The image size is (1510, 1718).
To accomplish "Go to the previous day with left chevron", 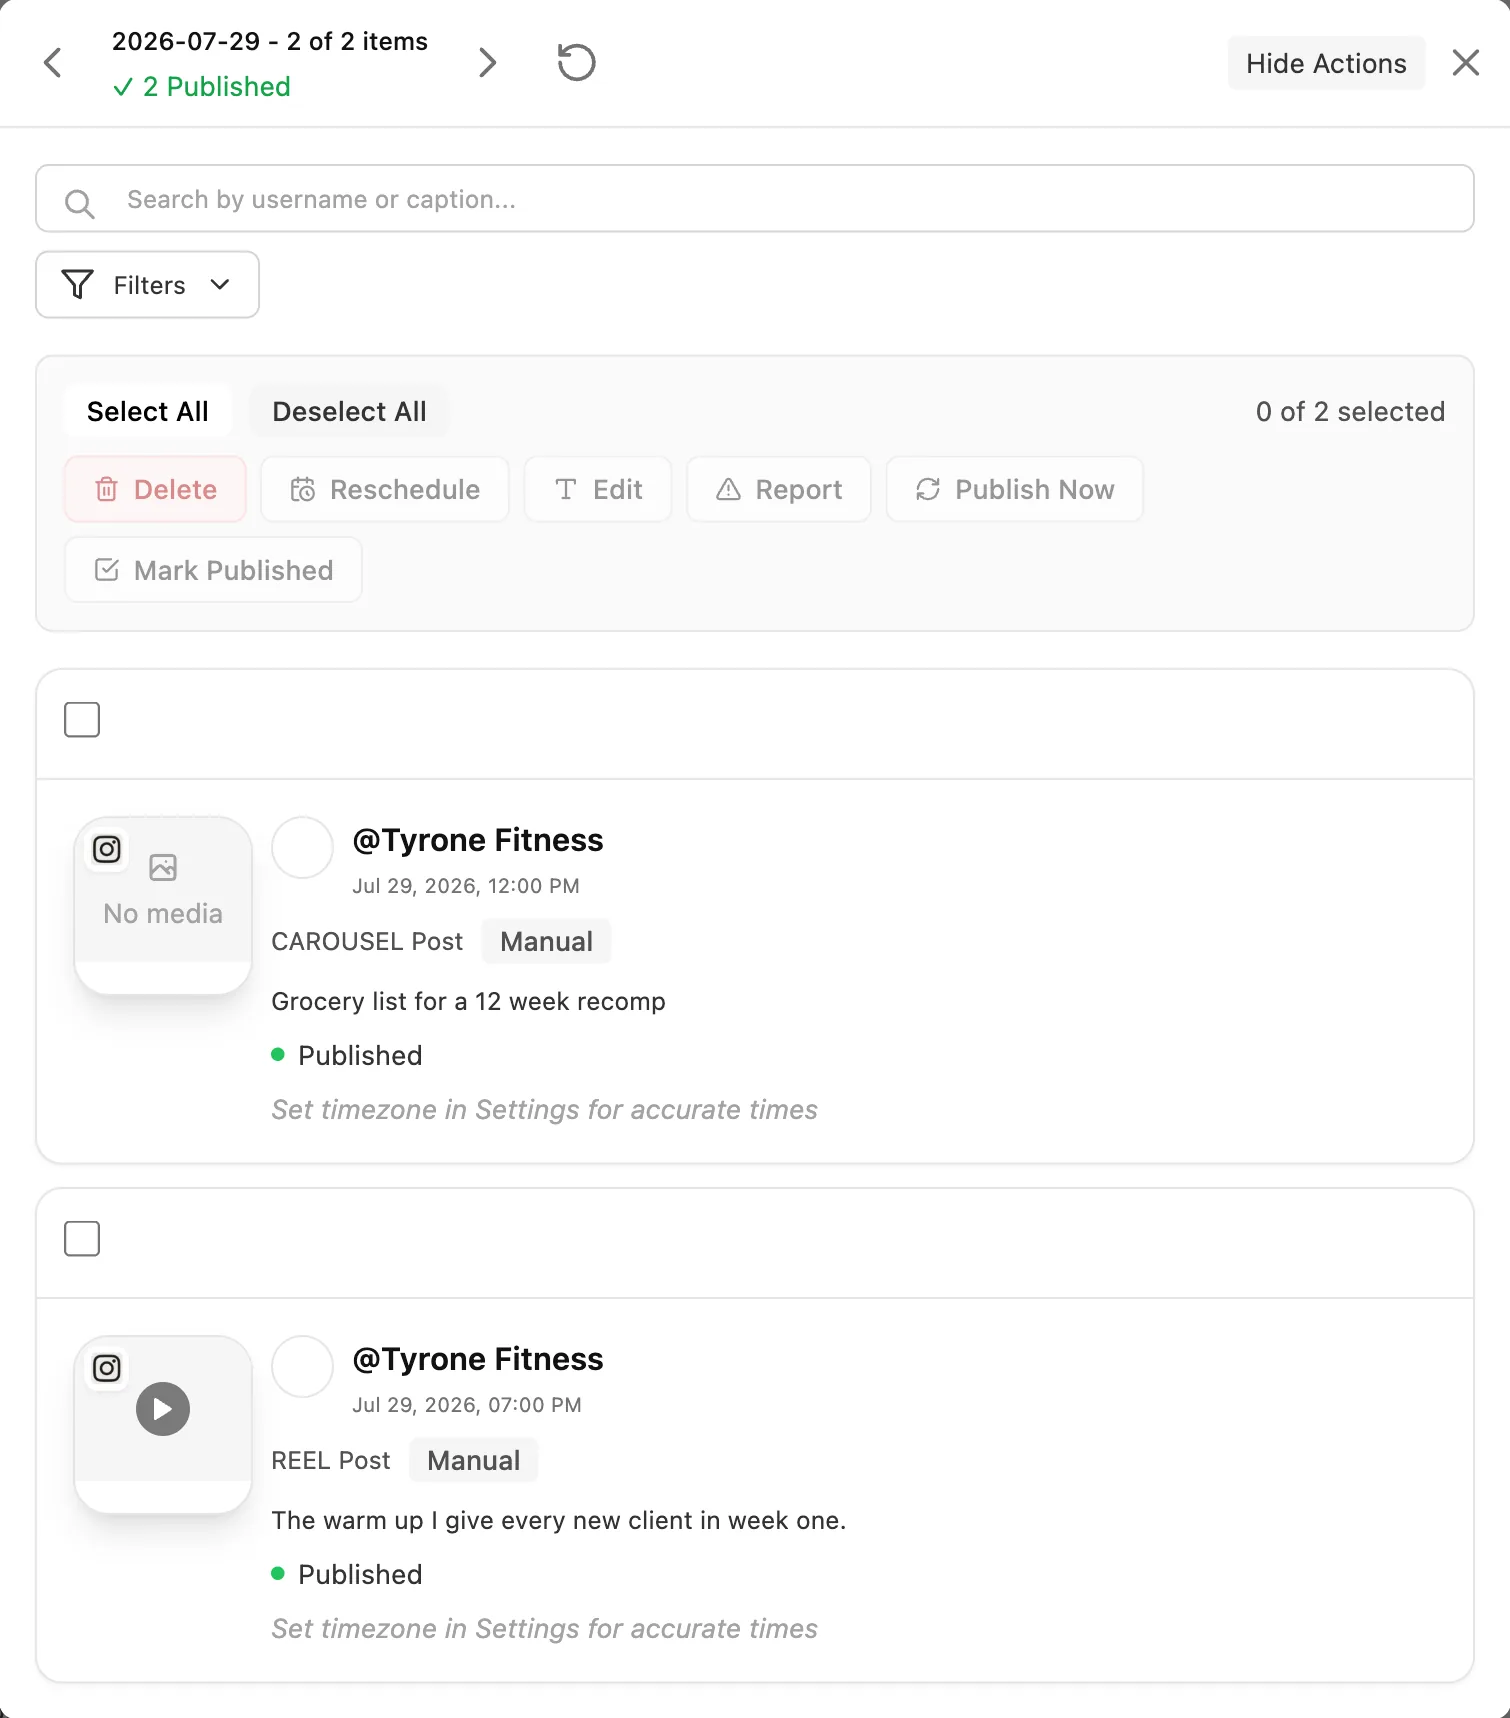I will pos(53,63).
